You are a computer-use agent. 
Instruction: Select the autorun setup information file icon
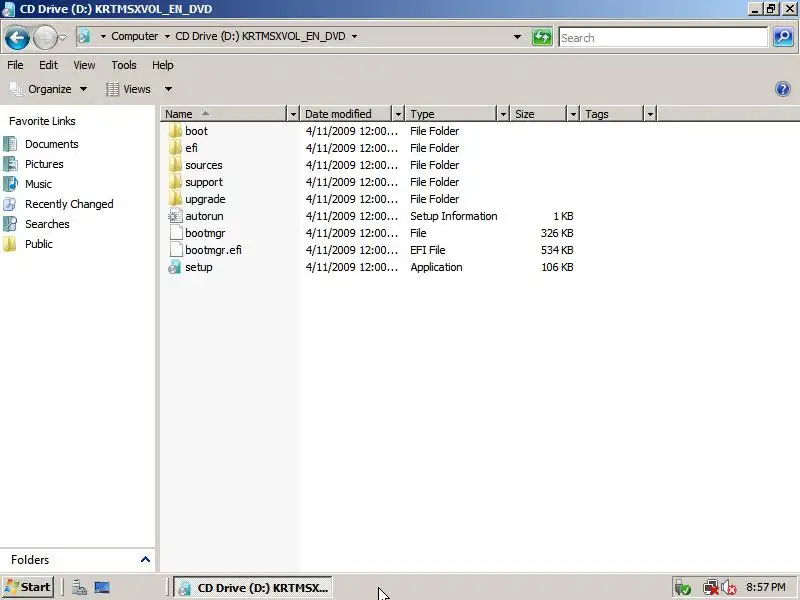[x=175, y=216]
